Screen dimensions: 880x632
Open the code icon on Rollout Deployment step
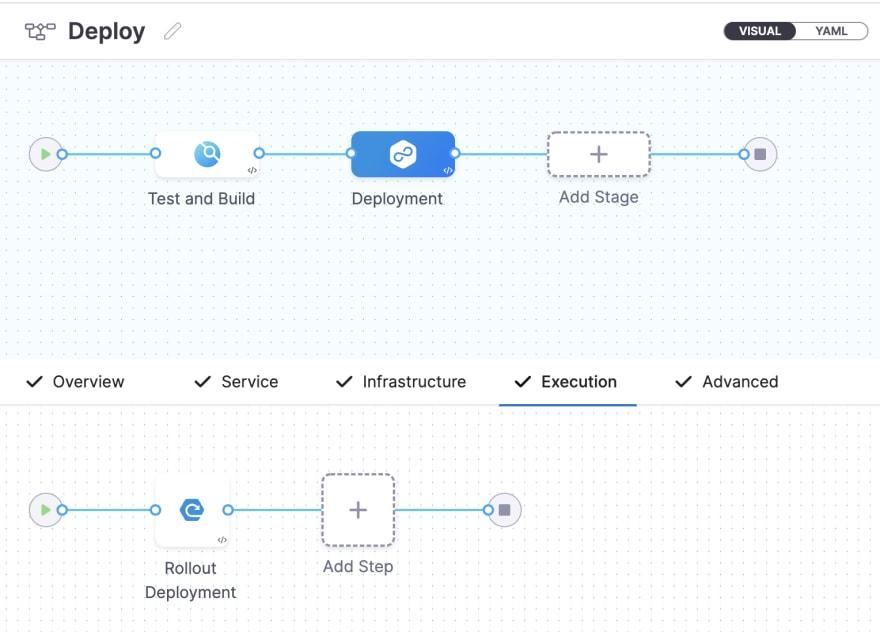point(222,539)
